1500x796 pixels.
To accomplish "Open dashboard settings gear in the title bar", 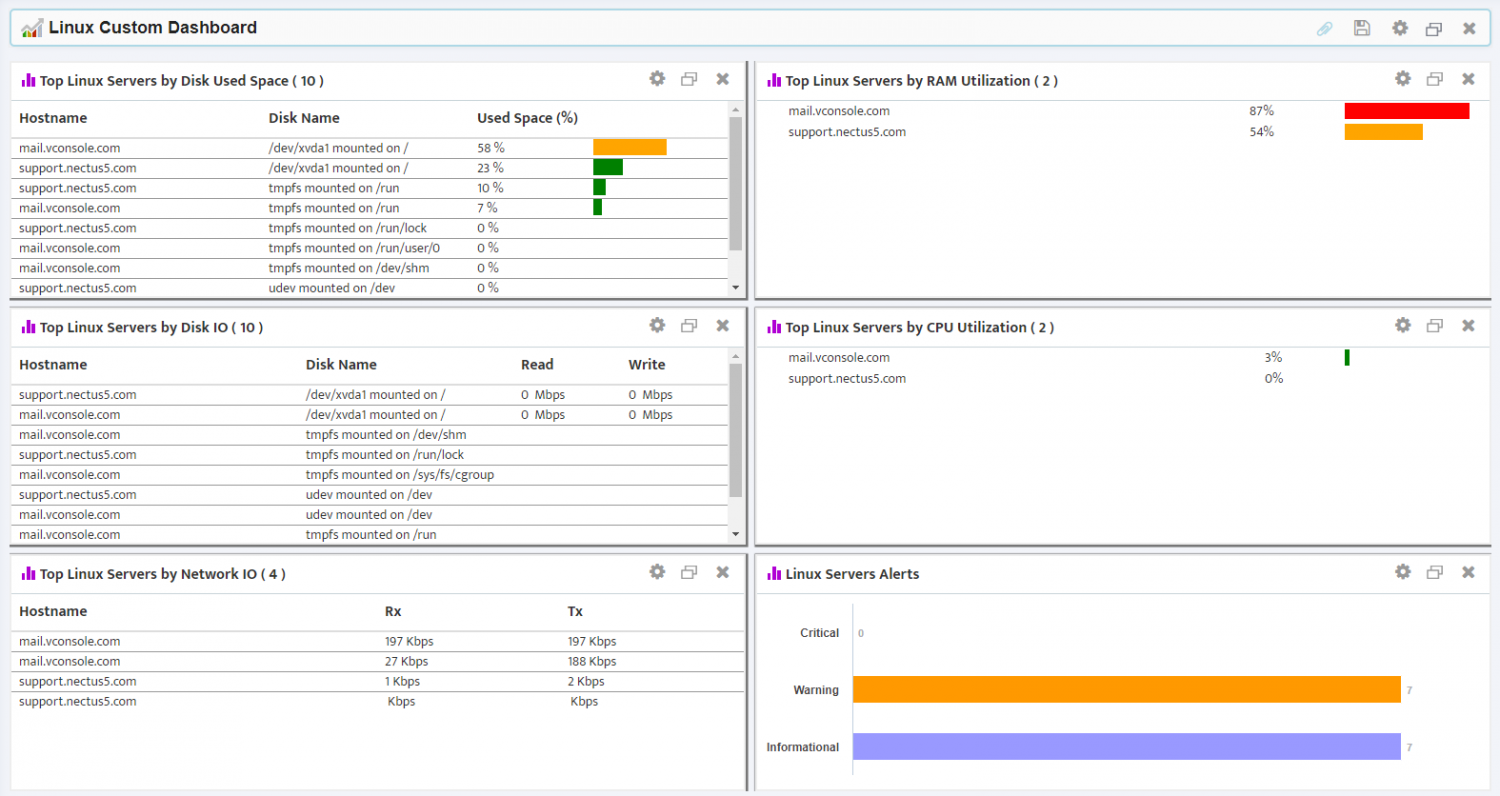I will (1399, 28).
